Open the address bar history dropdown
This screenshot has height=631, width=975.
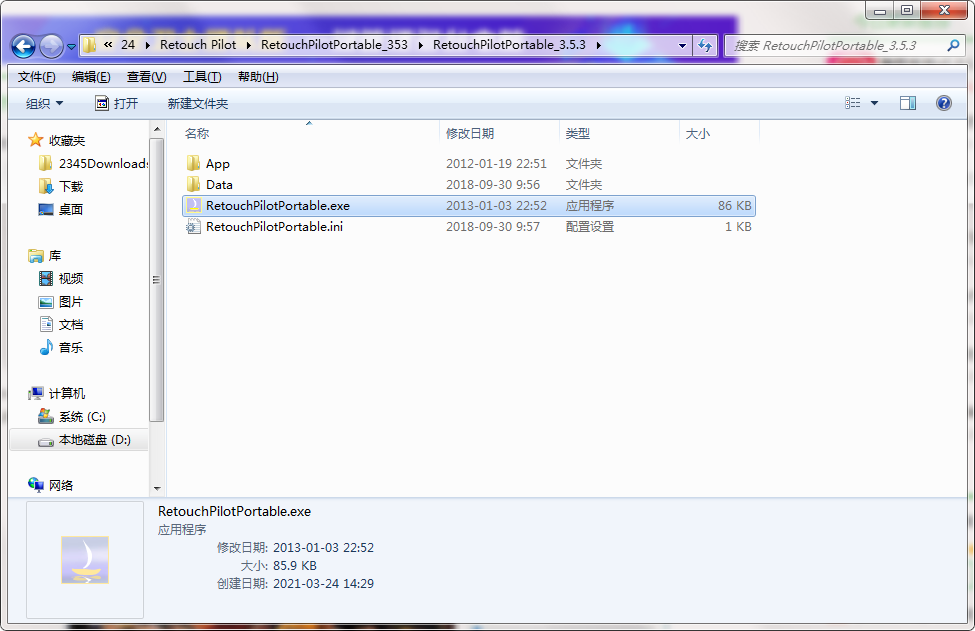pos(682,45)
